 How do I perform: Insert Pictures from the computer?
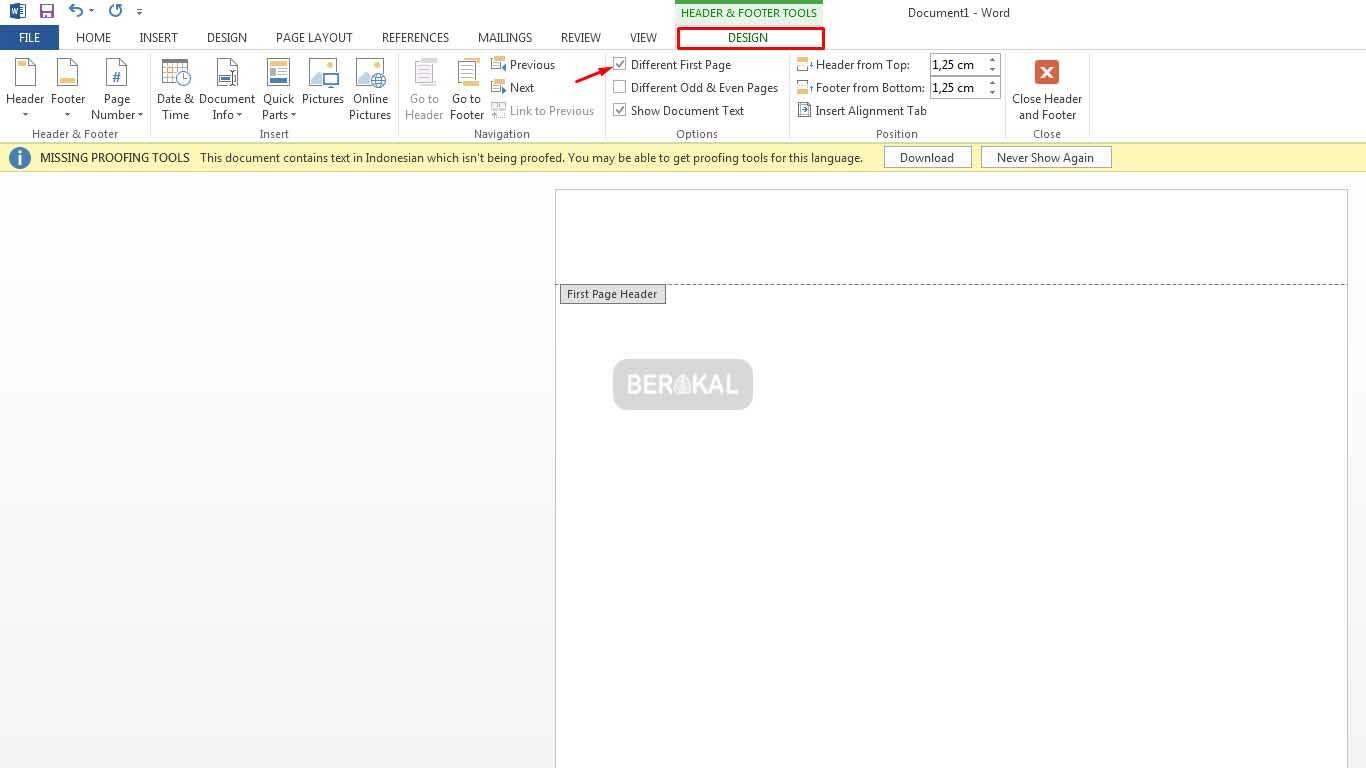[323, 82]
